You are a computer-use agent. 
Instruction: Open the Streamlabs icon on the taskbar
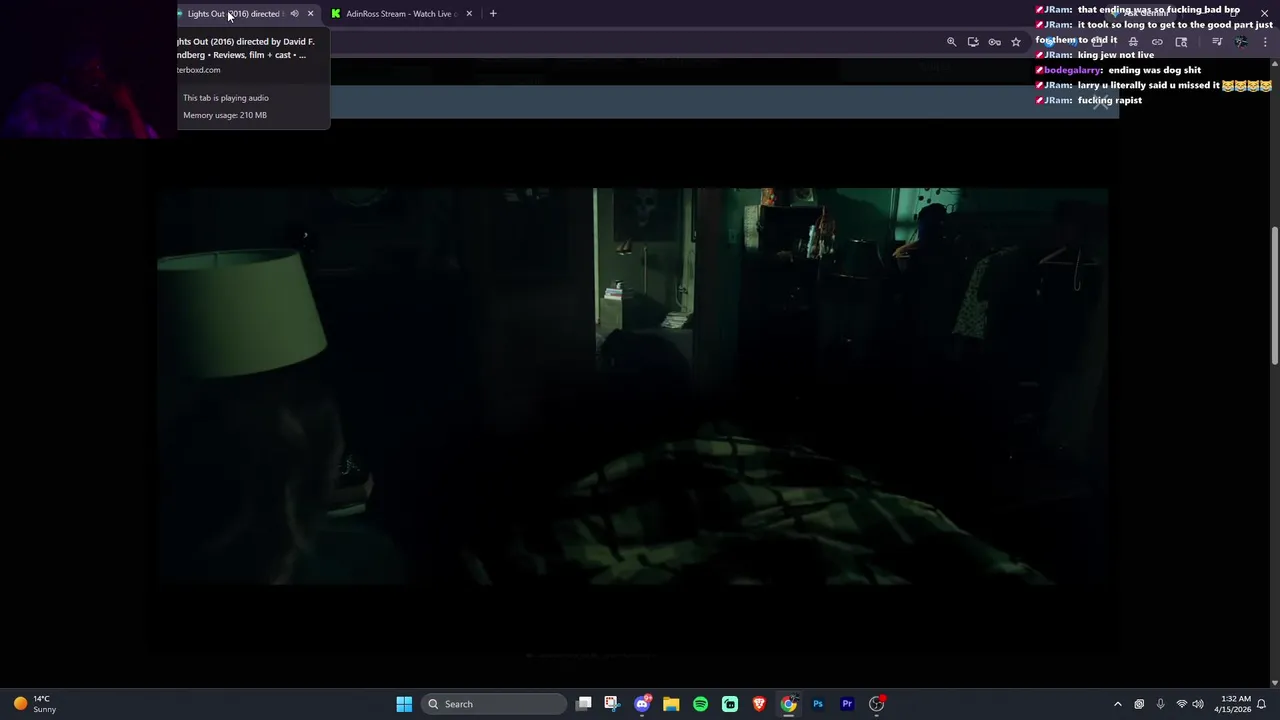[x=730, y=704]
